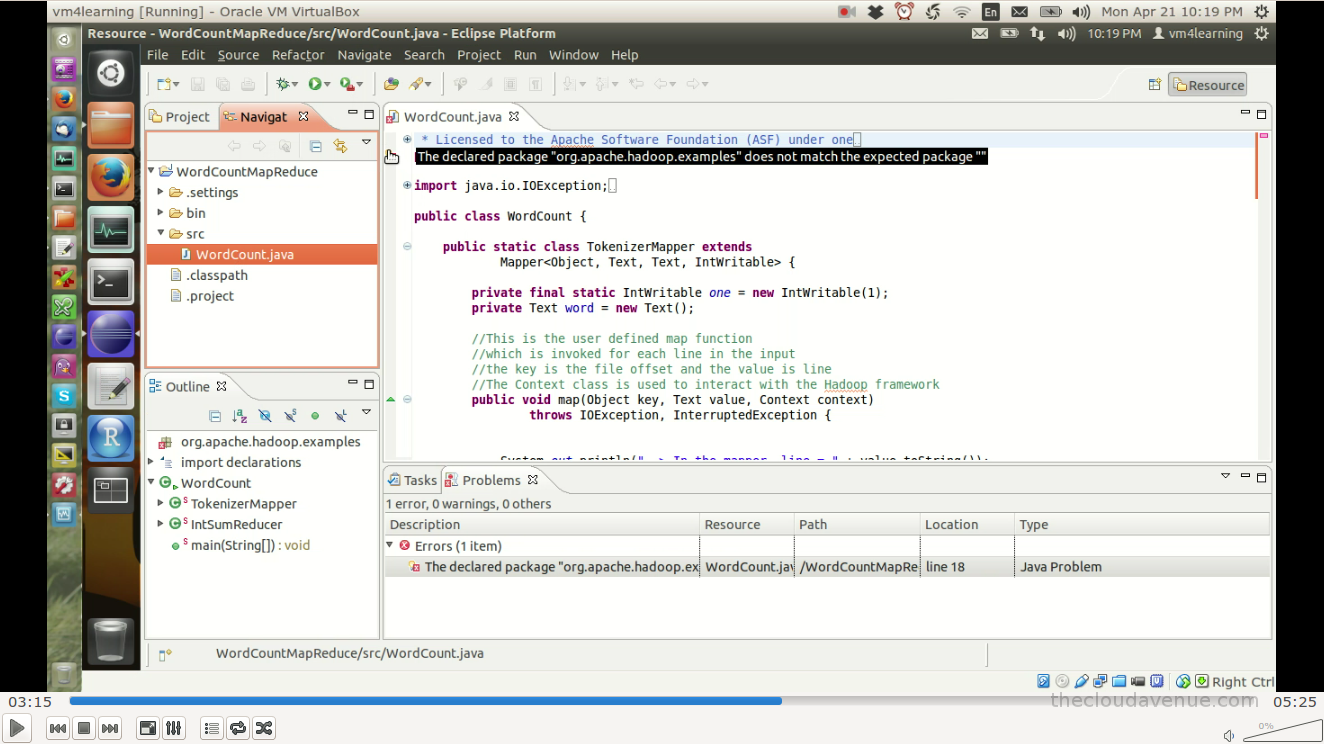This screenshot has height=744, width=1324.
Task: Collapse the src folder
Action: pos(160,233)
